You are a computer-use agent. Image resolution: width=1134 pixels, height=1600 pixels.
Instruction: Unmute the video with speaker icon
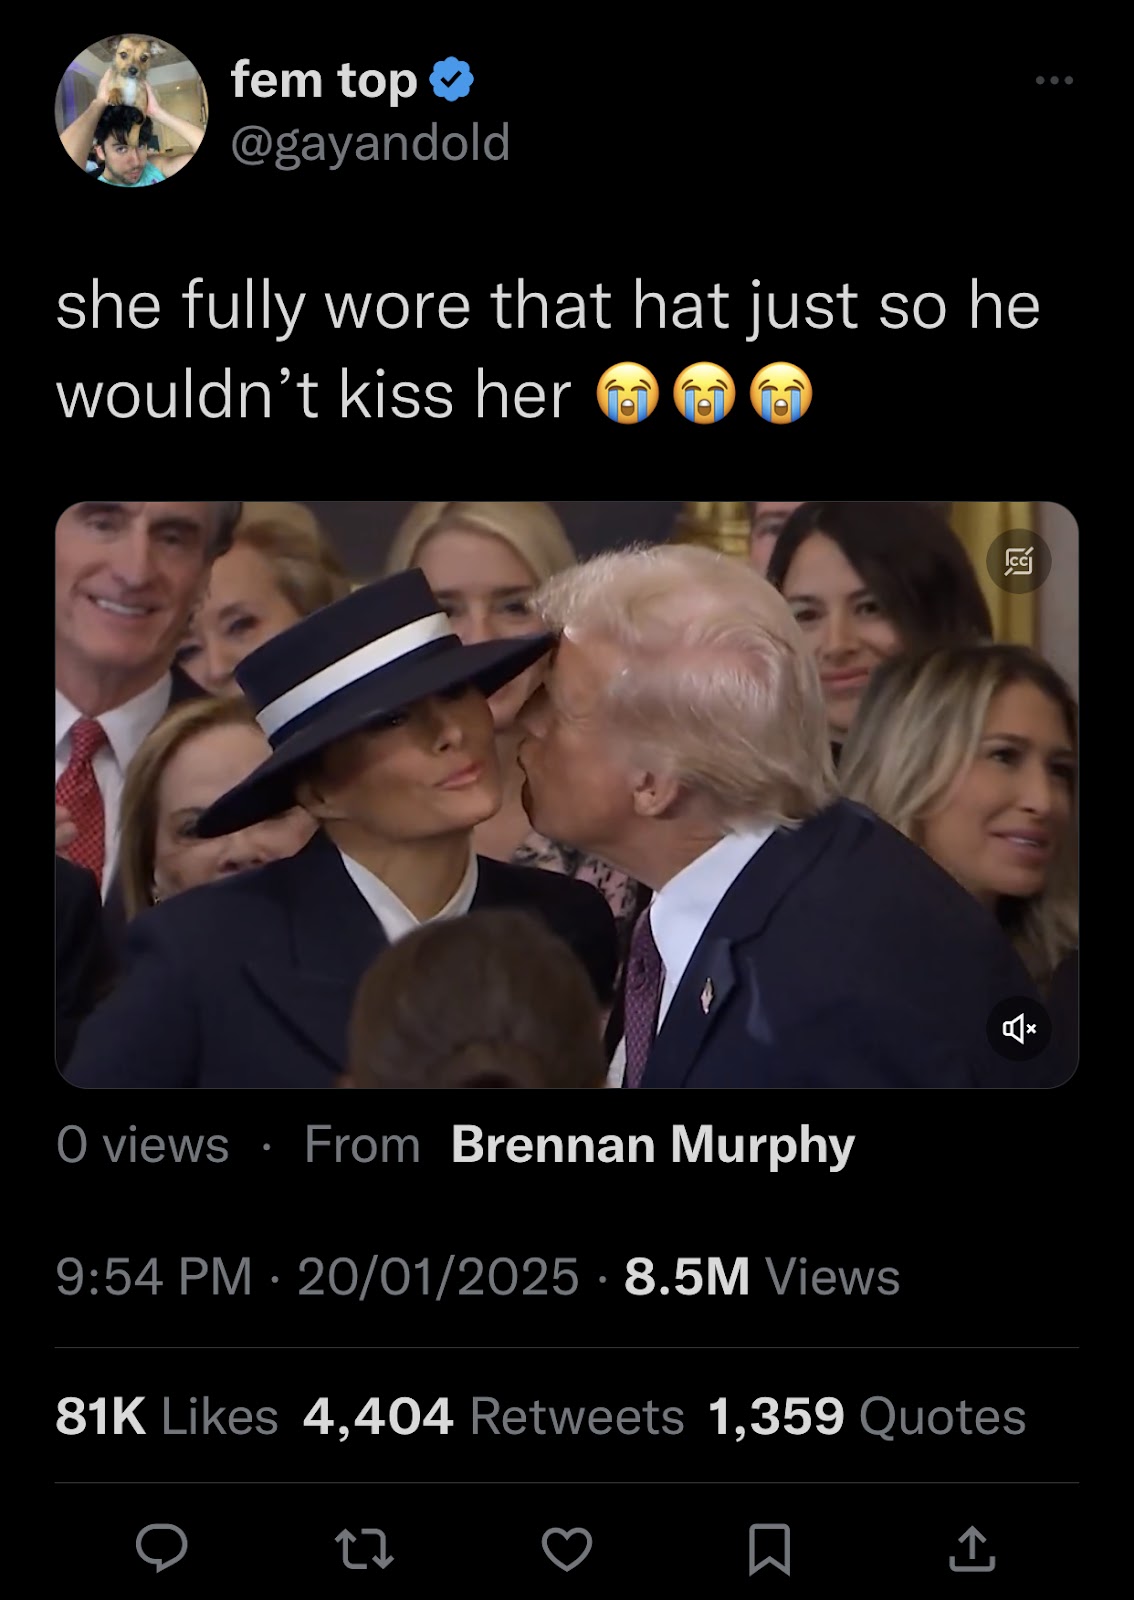pyautogui.click(x=1018, y=1028)
